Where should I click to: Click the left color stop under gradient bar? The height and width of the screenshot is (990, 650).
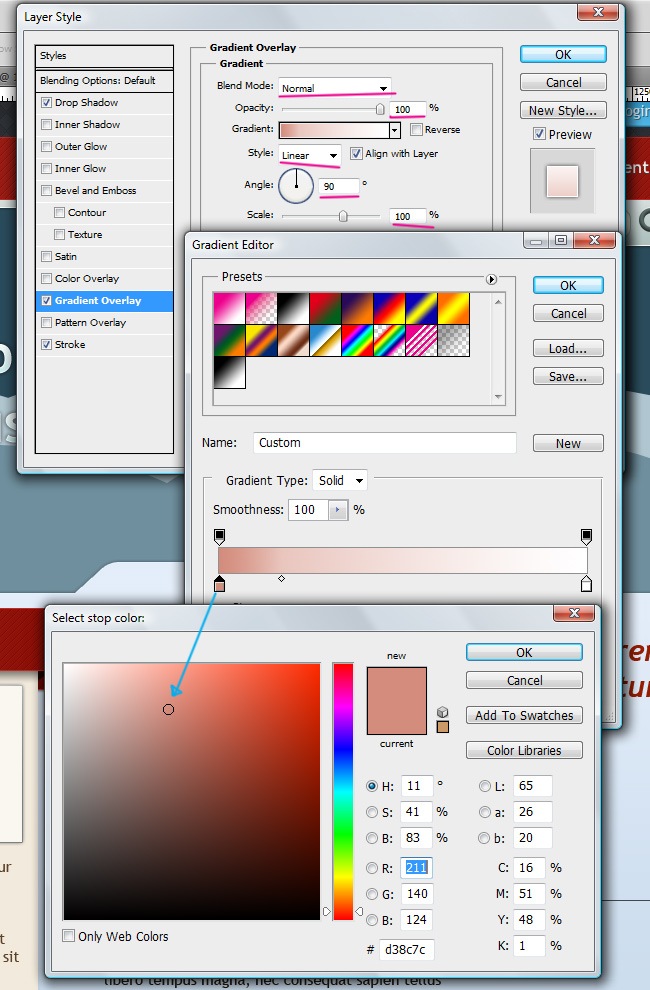(220, 584)
